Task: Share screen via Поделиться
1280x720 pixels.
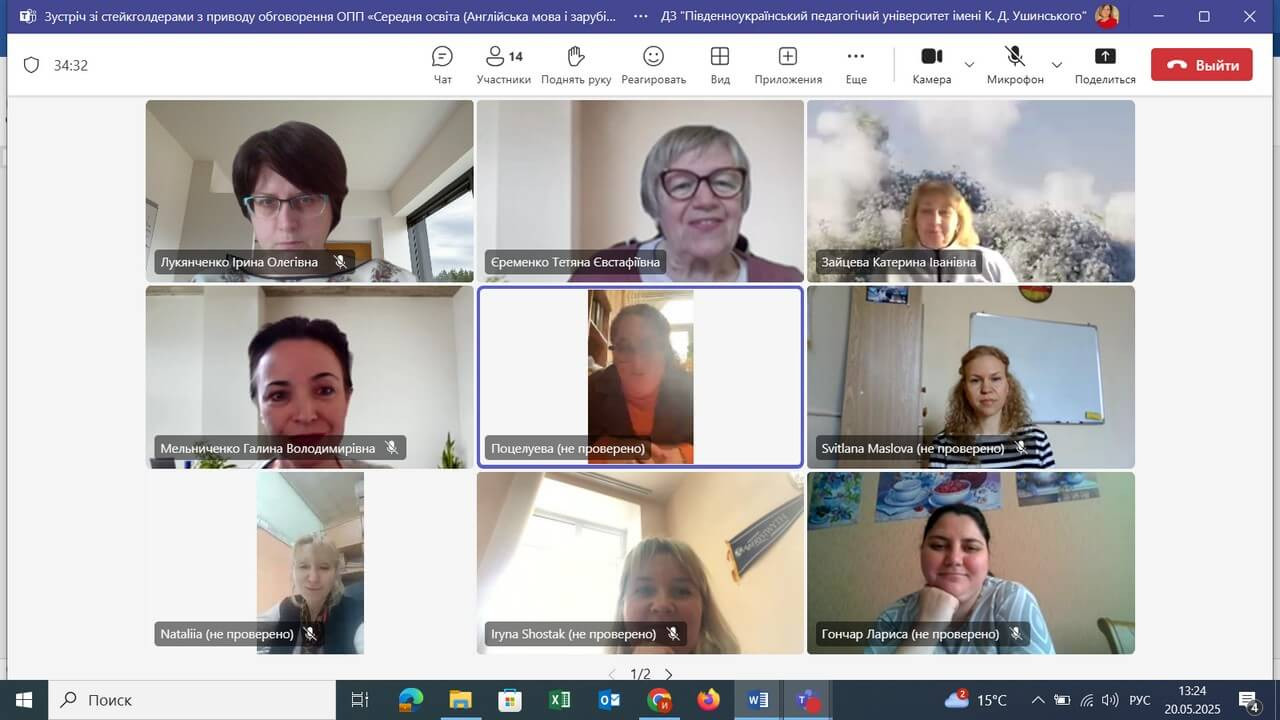Action: click(1105, 65)
